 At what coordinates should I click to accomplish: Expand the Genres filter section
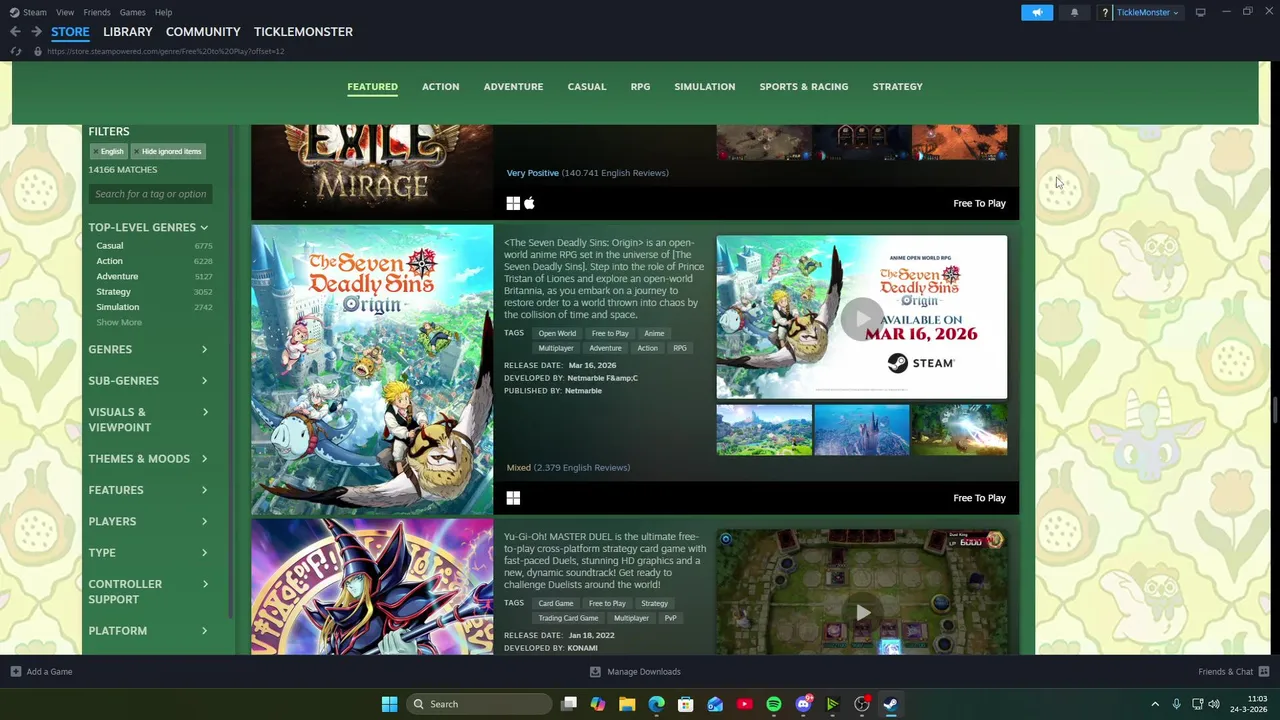[148, 349]
